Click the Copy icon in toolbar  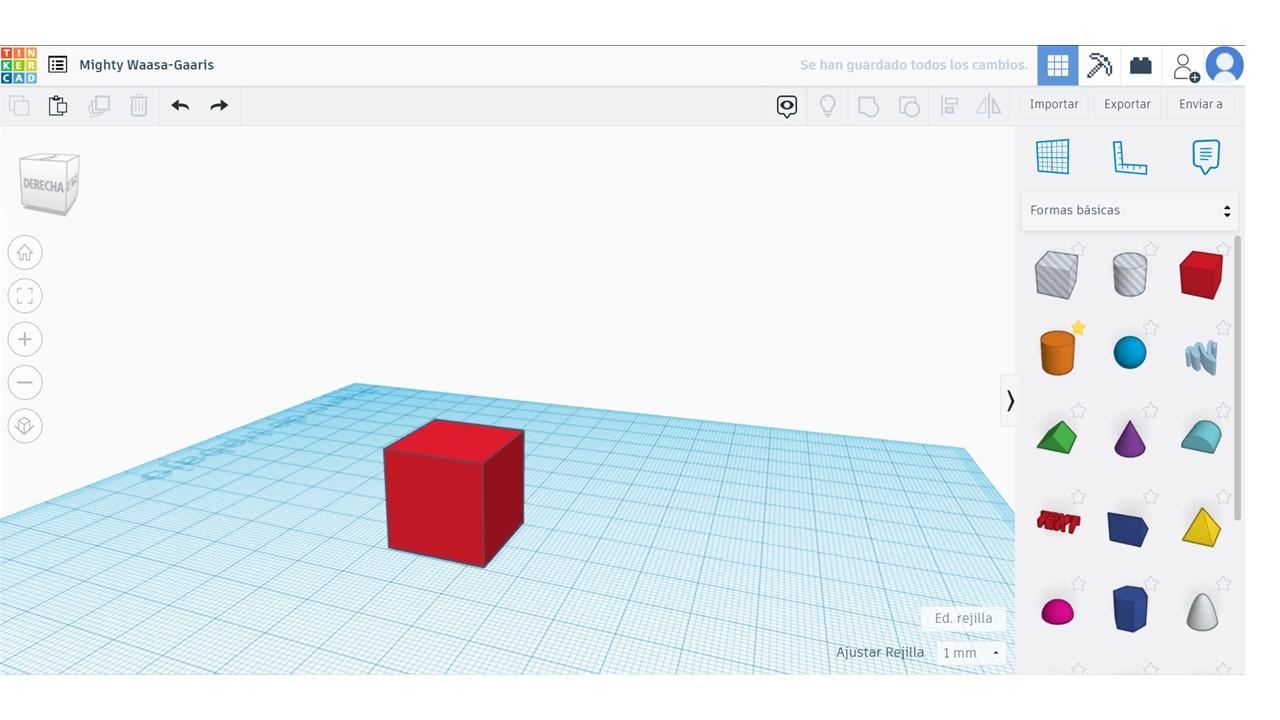(19, 105)
